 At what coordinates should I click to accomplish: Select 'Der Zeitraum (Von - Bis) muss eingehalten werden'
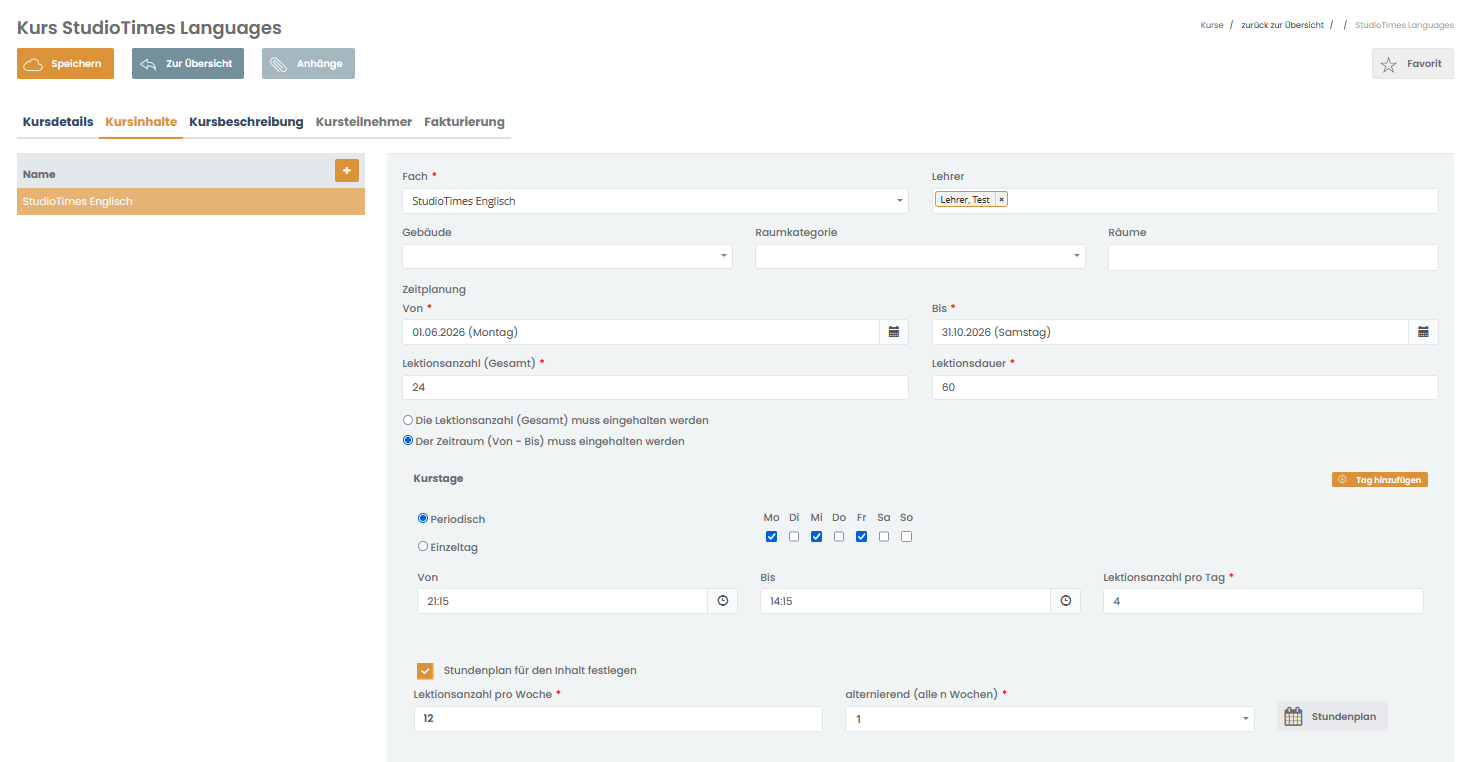tap(408, 440)
